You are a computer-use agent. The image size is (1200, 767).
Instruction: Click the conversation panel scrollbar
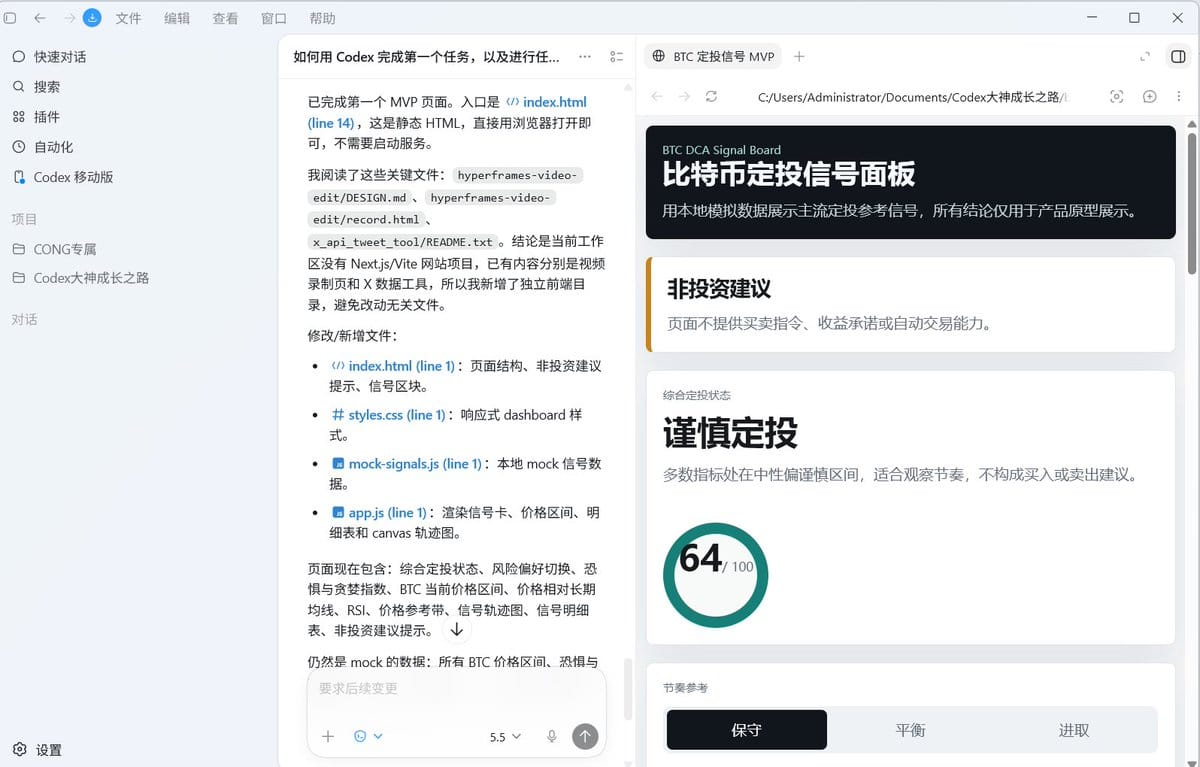pos(628,689)
